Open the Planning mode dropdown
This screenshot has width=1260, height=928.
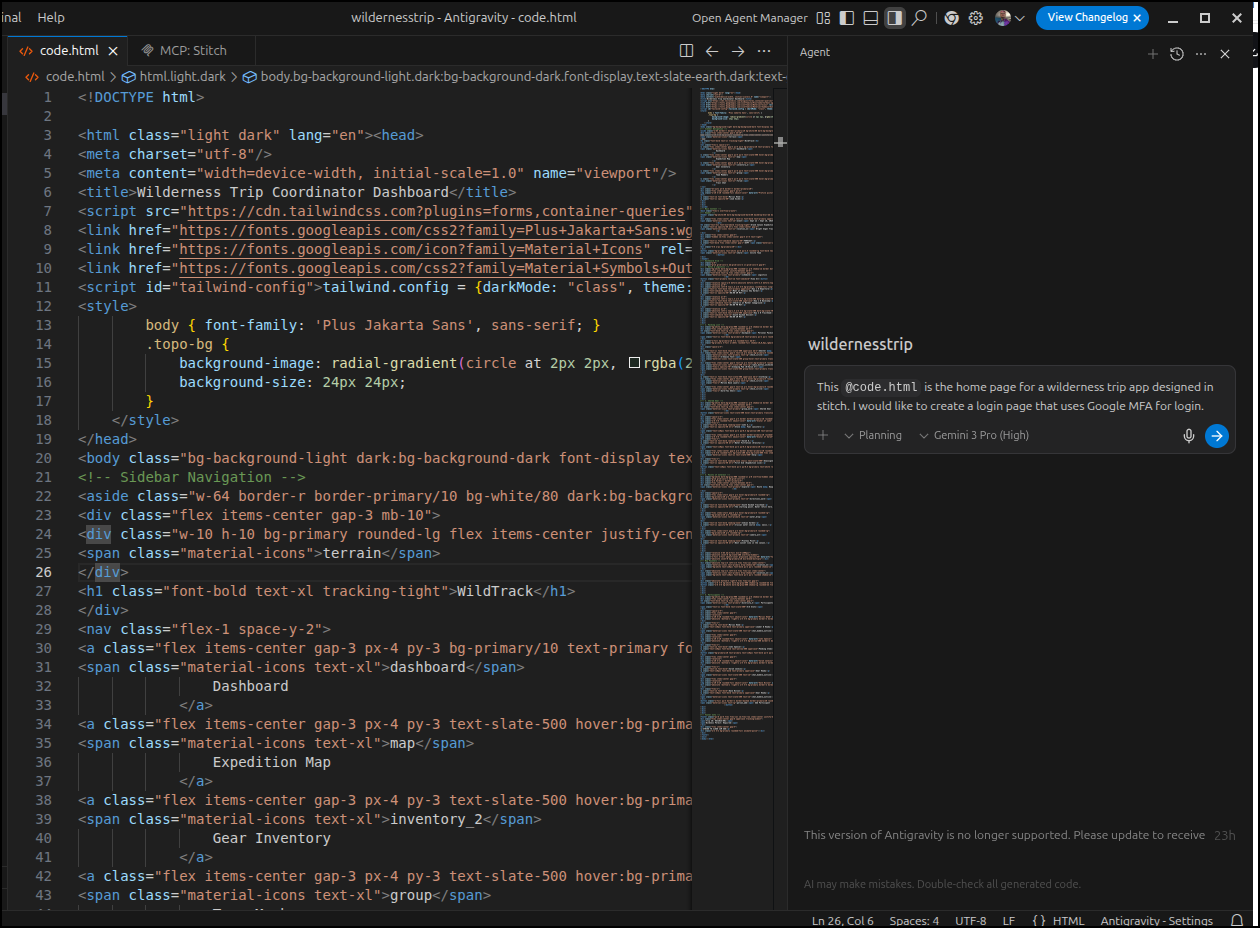pyautogui.click(x=872, y=435)
